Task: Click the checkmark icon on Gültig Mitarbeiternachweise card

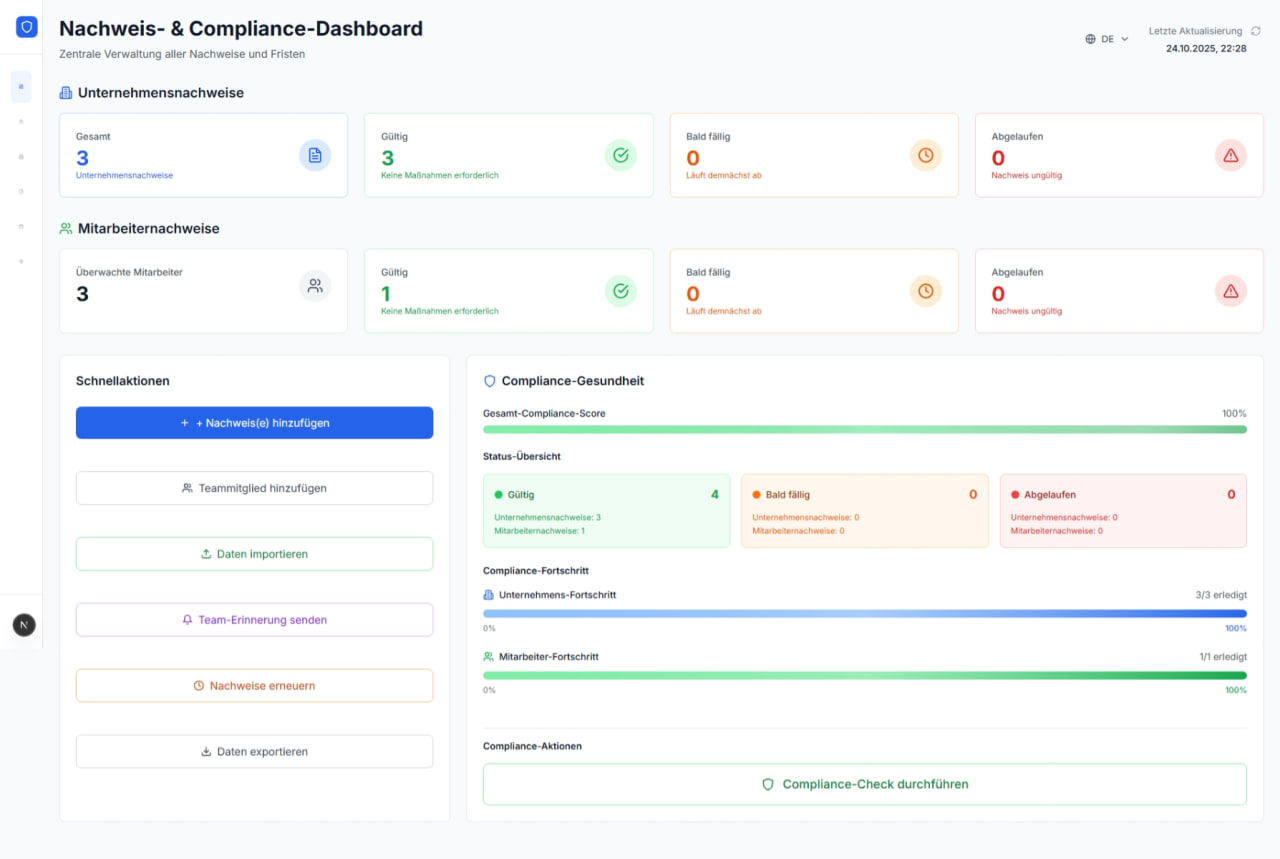Action: point(620,291)
